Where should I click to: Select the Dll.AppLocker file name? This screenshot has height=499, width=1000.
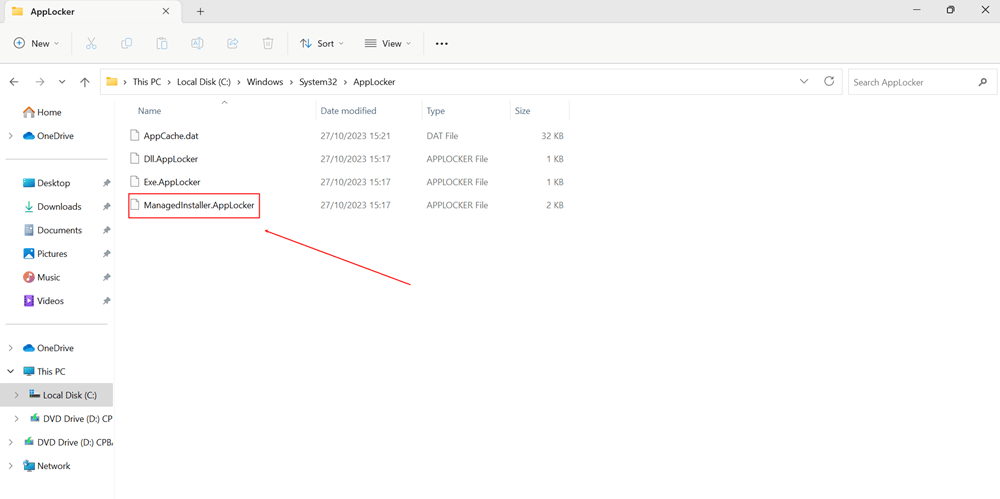tap(170, 159)
